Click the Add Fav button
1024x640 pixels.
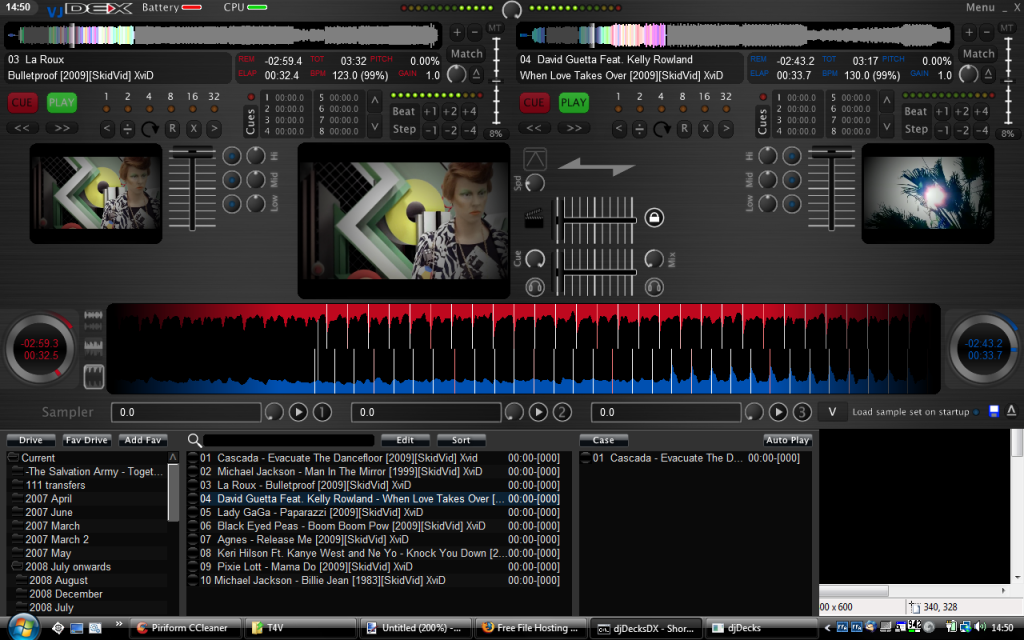[x=143, y=440]
